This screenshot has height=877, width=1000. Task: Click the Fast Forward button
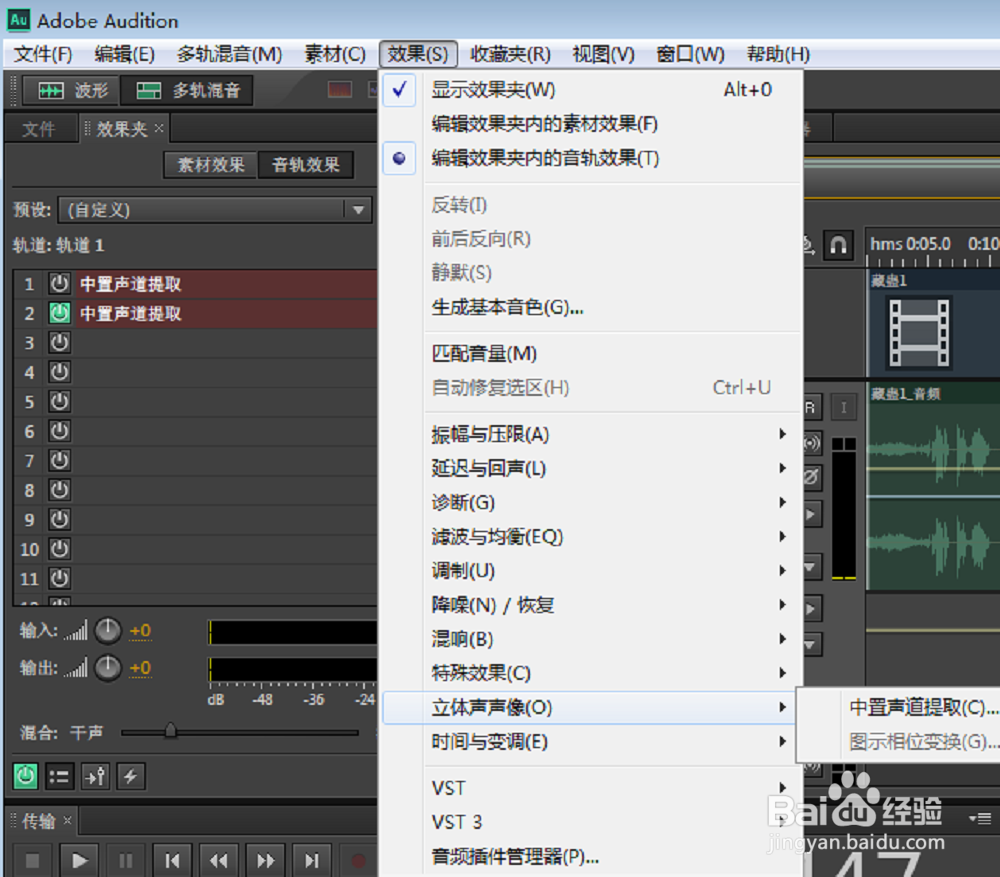265,860
